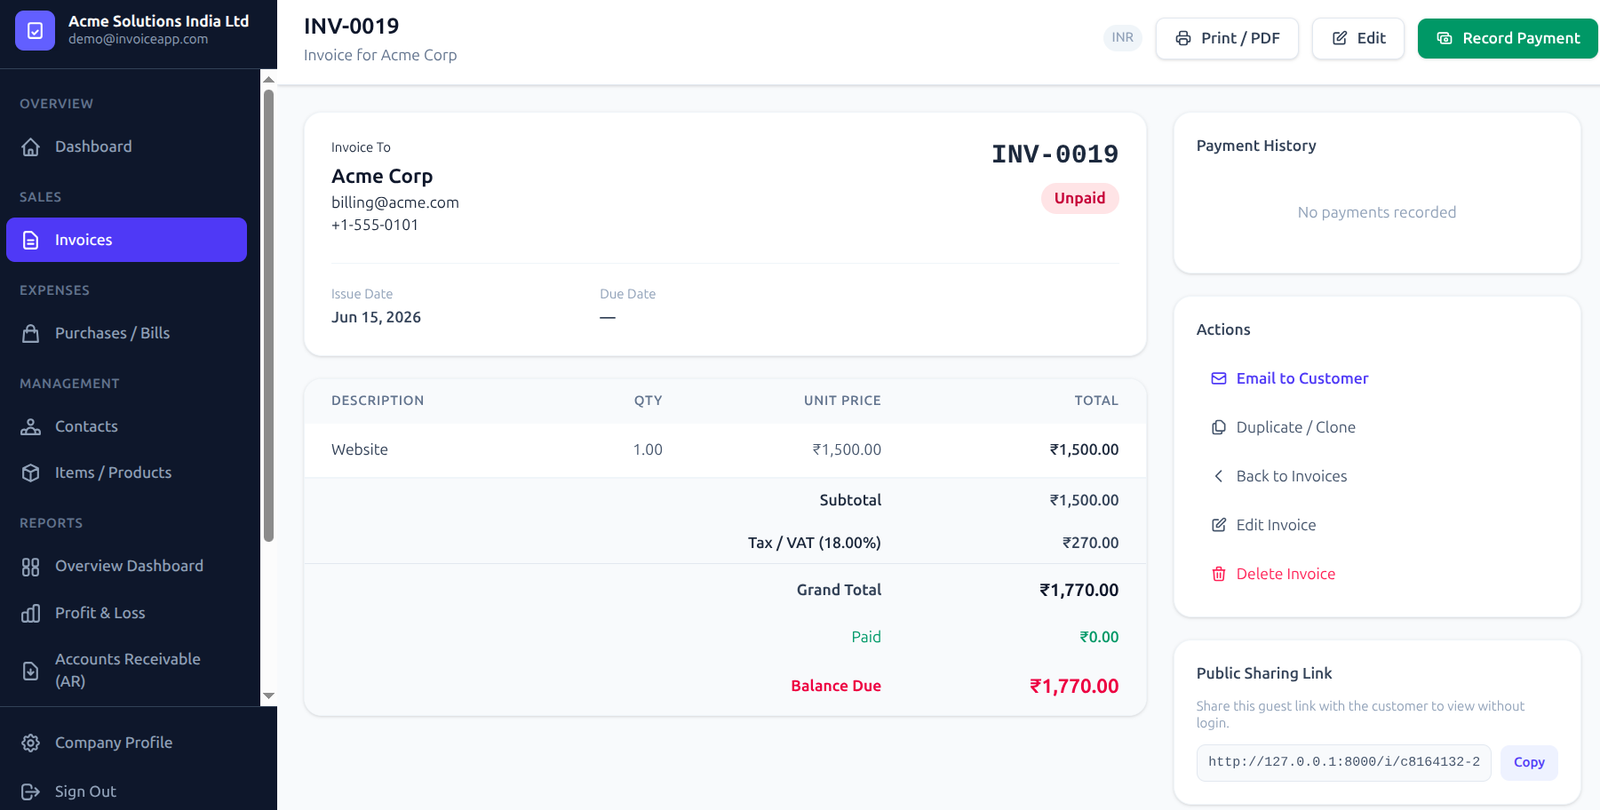The image size is (1600, 810).
Task: Click the Balance Due amount ₹1,770.00
Action: click(x=1074, y=686)
